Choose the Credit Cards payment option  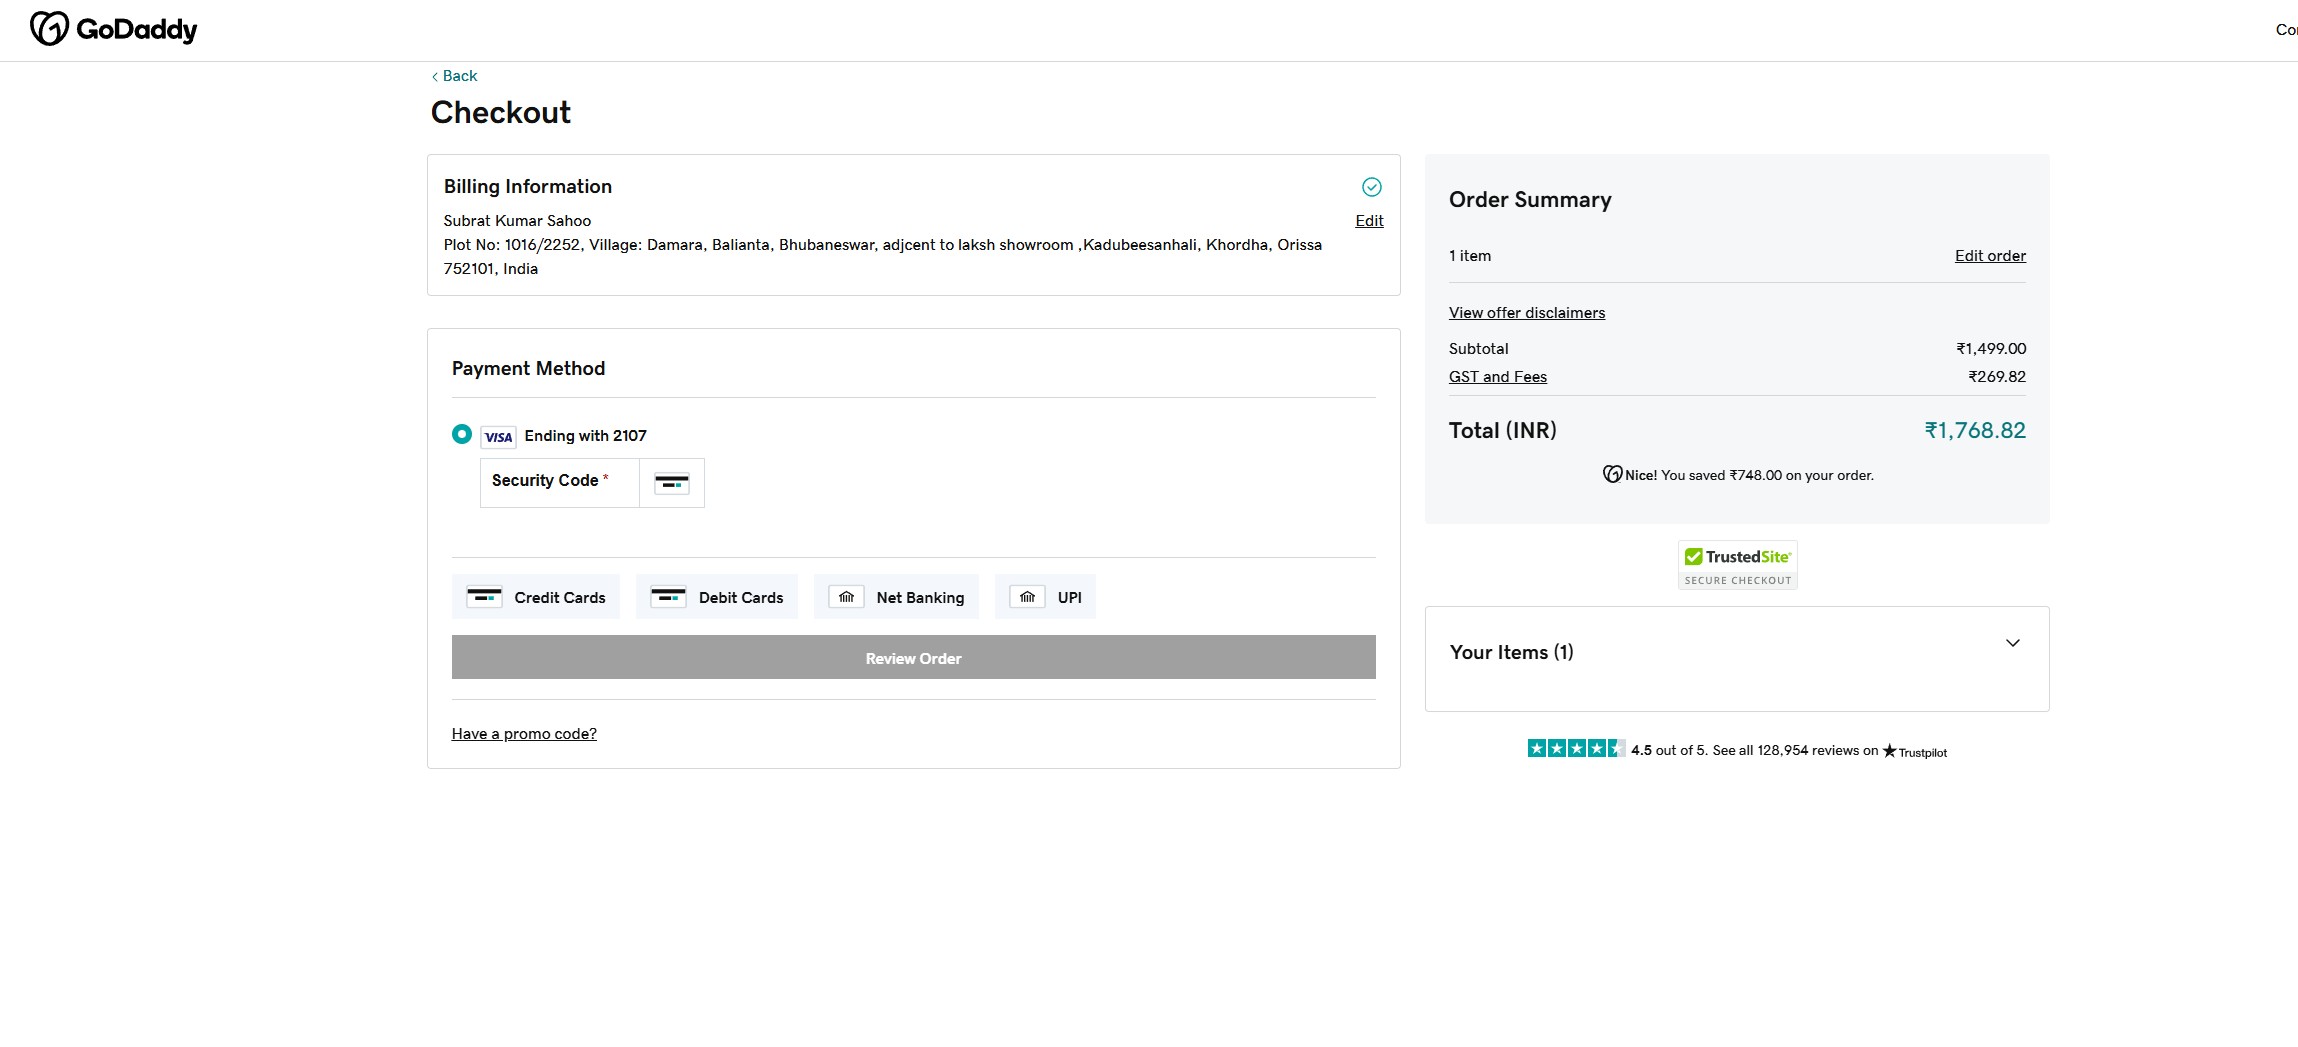click(x=536, y=597)
